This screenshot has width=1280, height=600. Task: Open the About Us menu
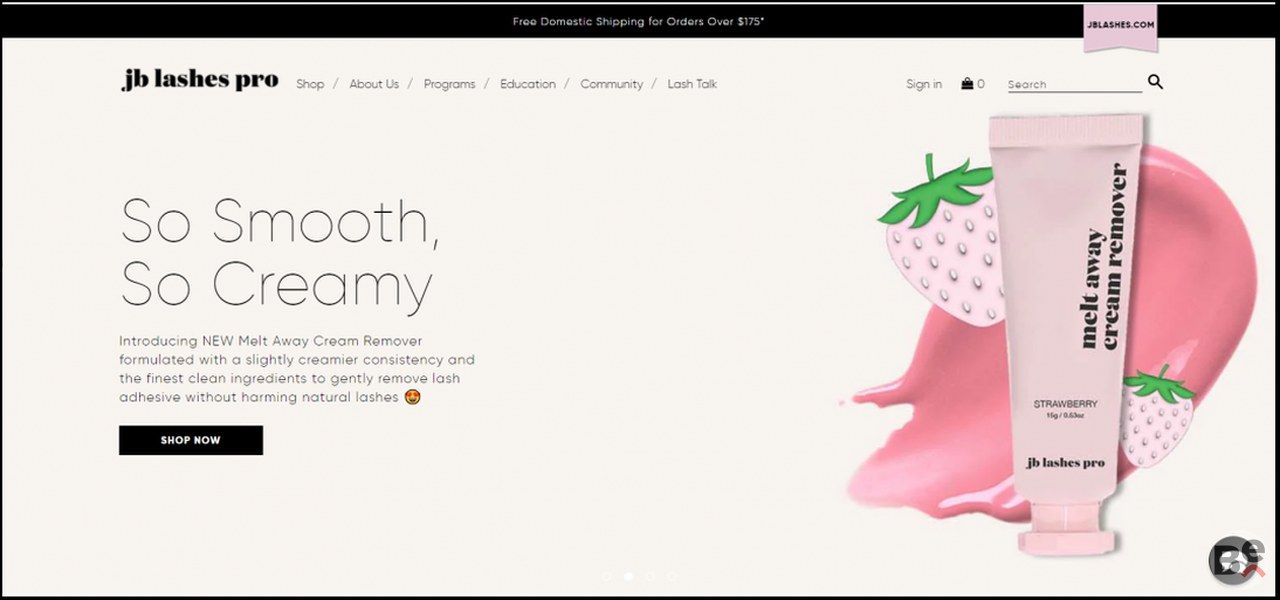(374, 84)
